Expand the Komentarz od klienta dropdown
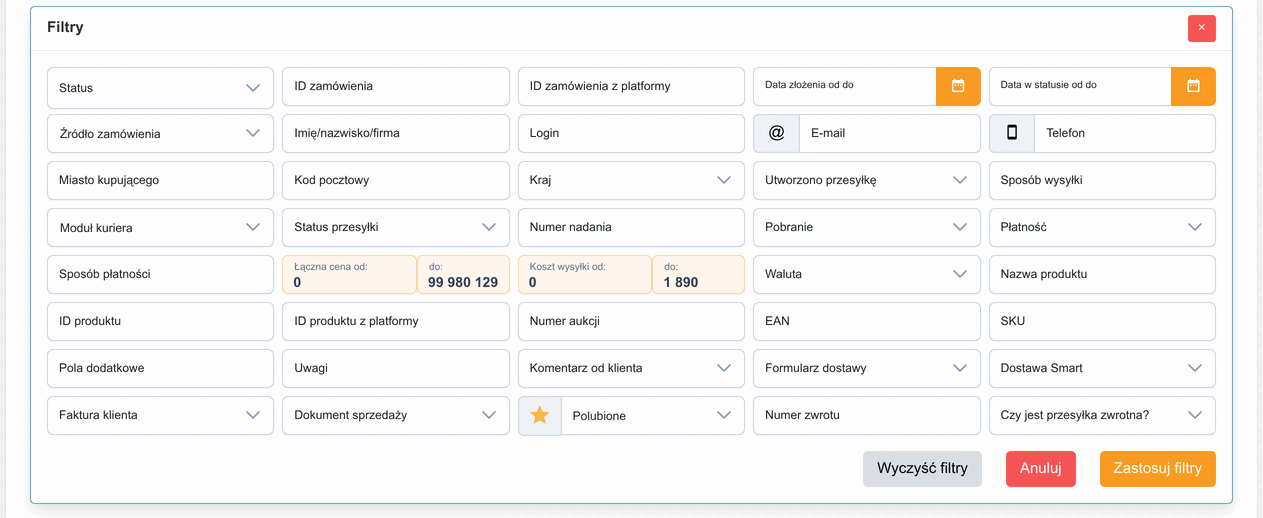The image size is (1263, 518). point(631,368)
